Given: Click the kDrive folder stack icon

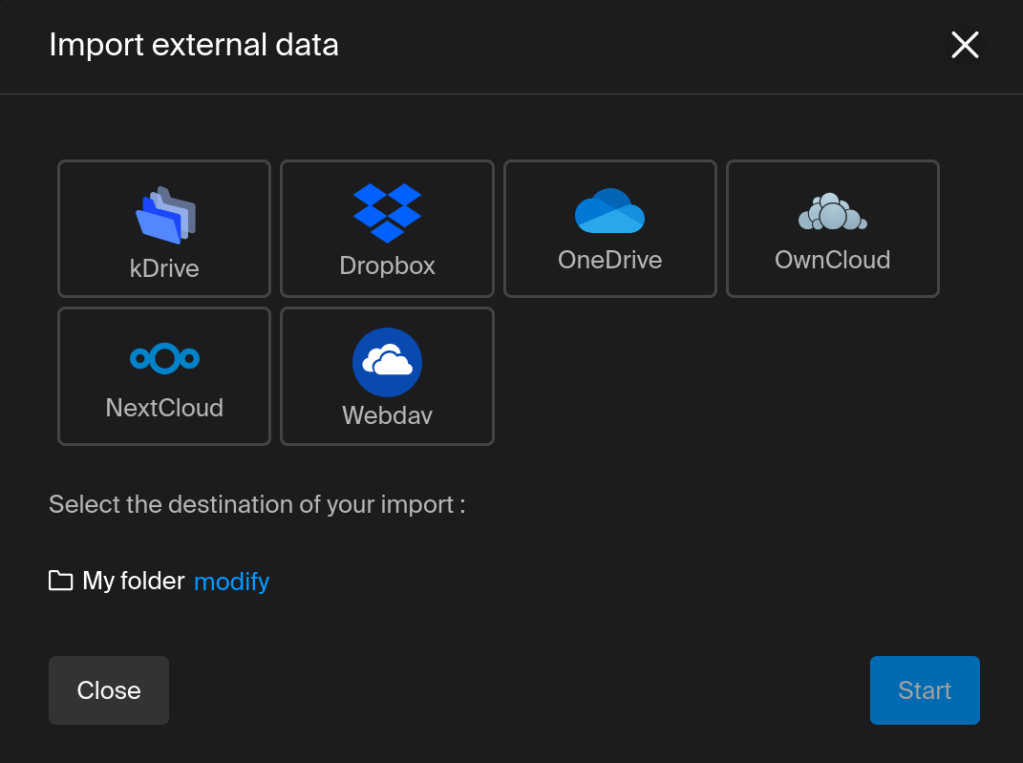Looking at the screenshot, I should [165, 216].
